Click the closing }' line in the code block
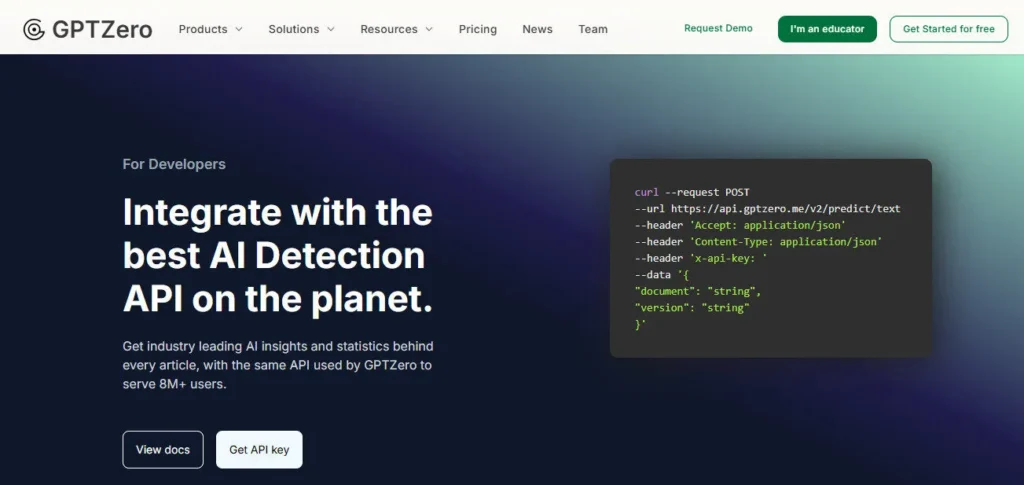This screenshot has width=1024, height=485. (640, 324)
